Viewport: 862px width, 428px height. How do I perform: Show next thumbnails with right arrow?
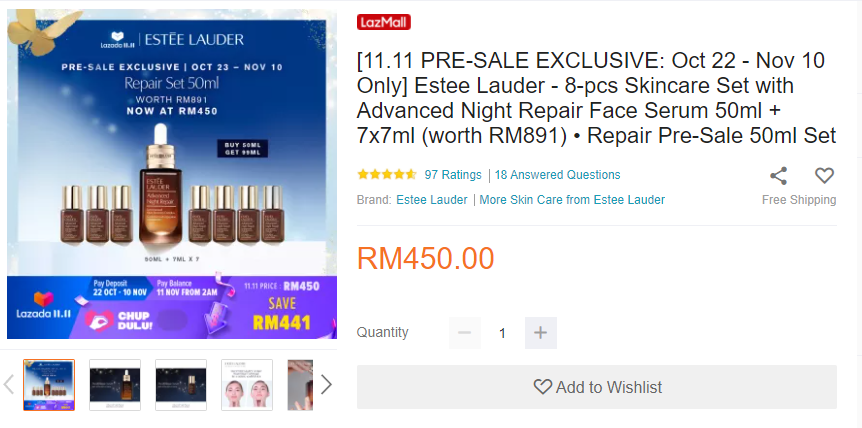tap(326, 385)
